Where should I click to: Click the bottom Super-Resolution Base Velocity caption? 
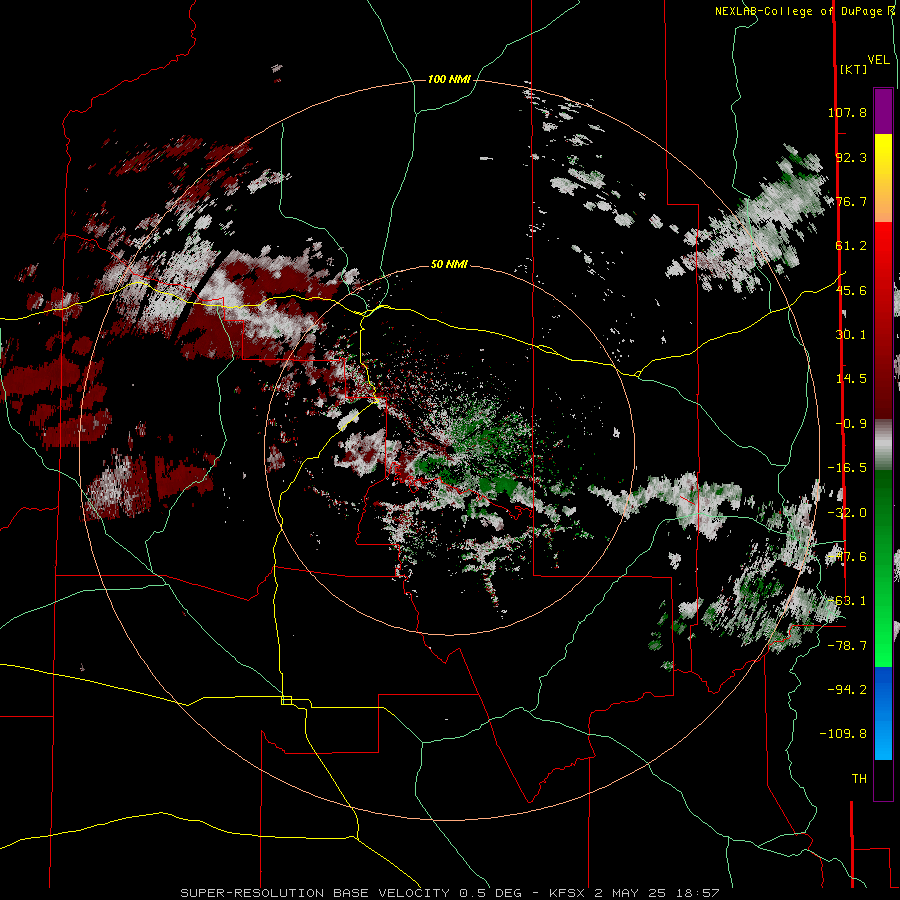pyautogui.click(x=449, y=893)
